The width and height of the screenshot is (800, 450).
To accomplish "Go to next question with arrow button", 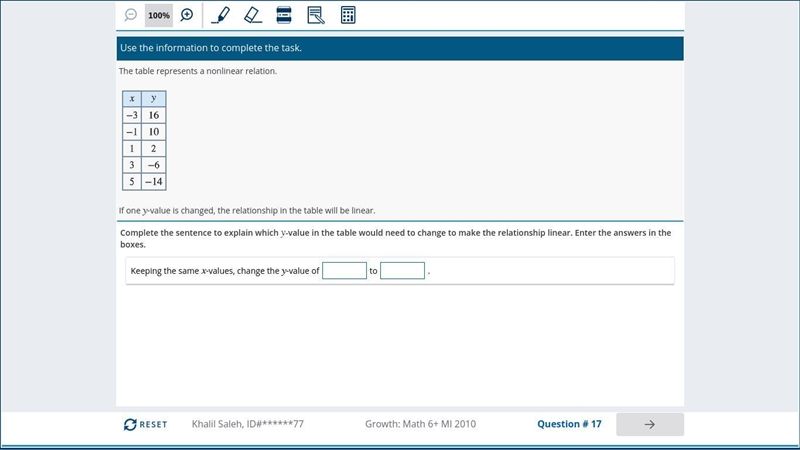I will tap(649, 424).
